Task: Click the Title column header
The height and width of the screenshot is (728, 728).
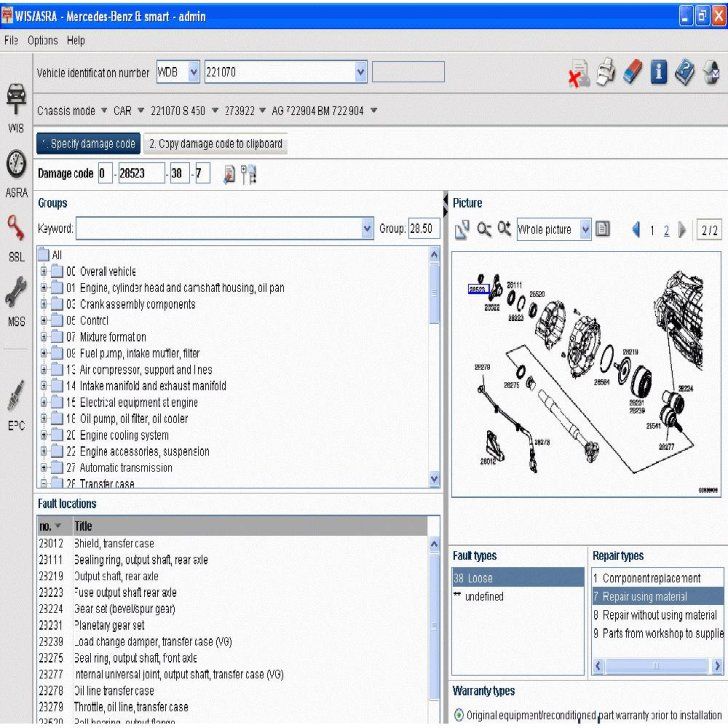Action: click(250, 526)
